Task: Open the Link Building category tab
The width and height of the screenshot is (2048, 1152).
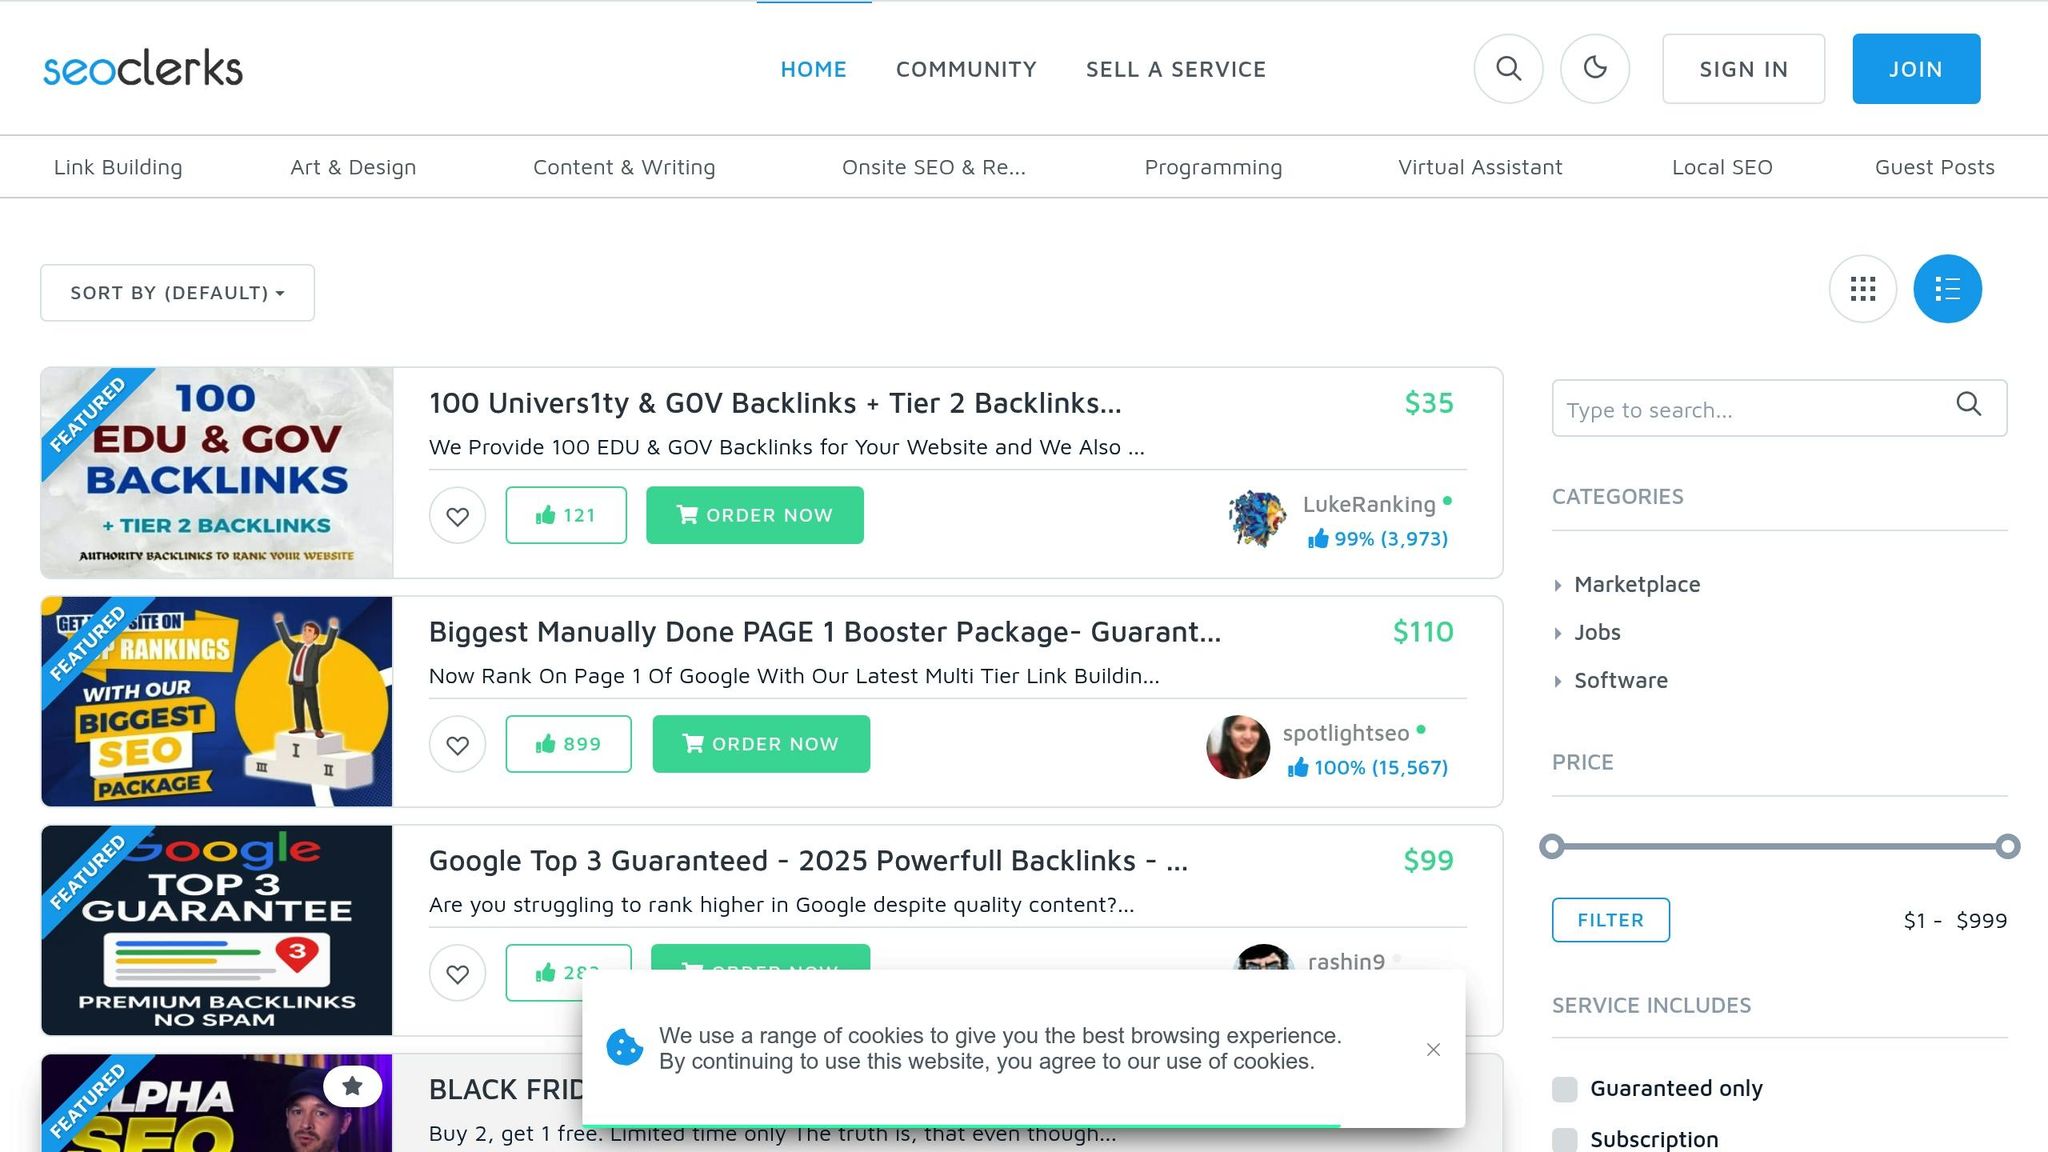Action: point(117,167)
